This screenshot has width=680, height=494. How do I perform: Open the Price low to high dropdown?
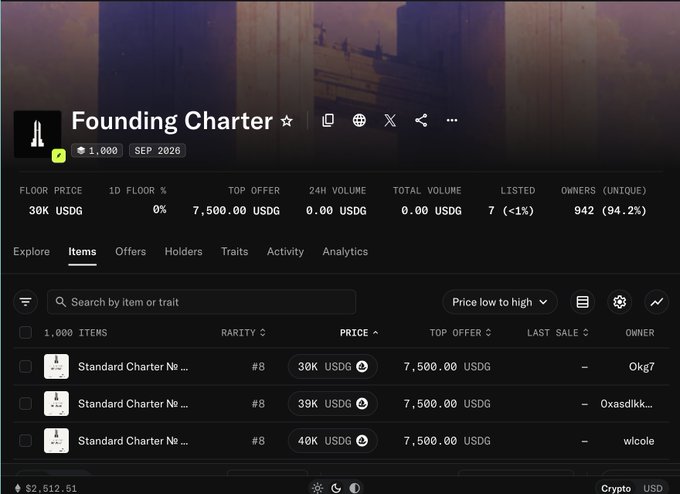[500, 302]
